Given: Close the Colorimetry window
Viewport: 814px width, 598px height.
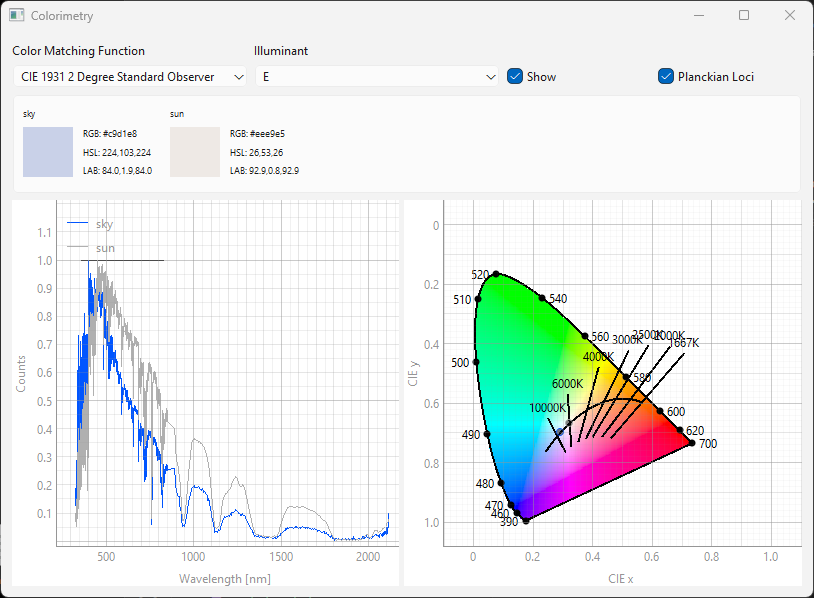Looking at the screenshot, I should pyautogui.click(x=790, y=16).
